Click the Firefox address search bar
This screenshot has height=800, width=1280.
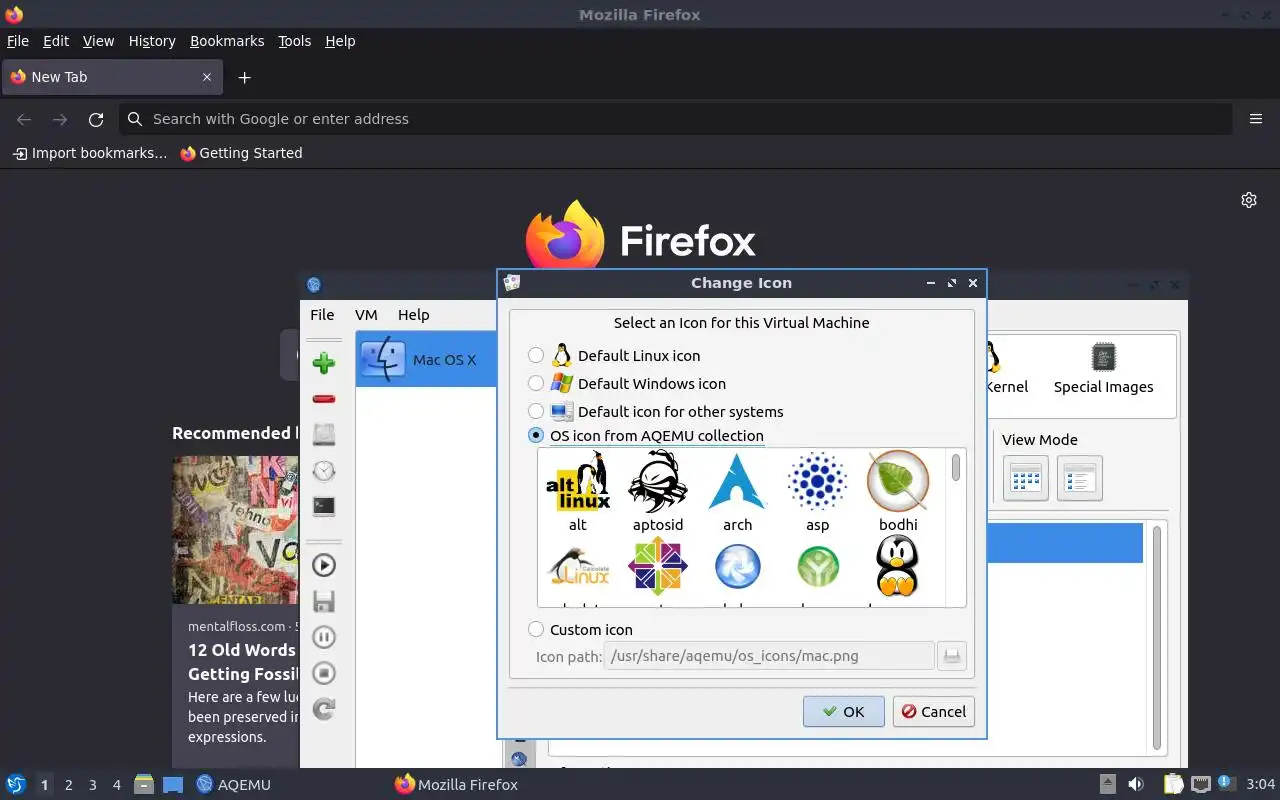click(x=675, y=119)
